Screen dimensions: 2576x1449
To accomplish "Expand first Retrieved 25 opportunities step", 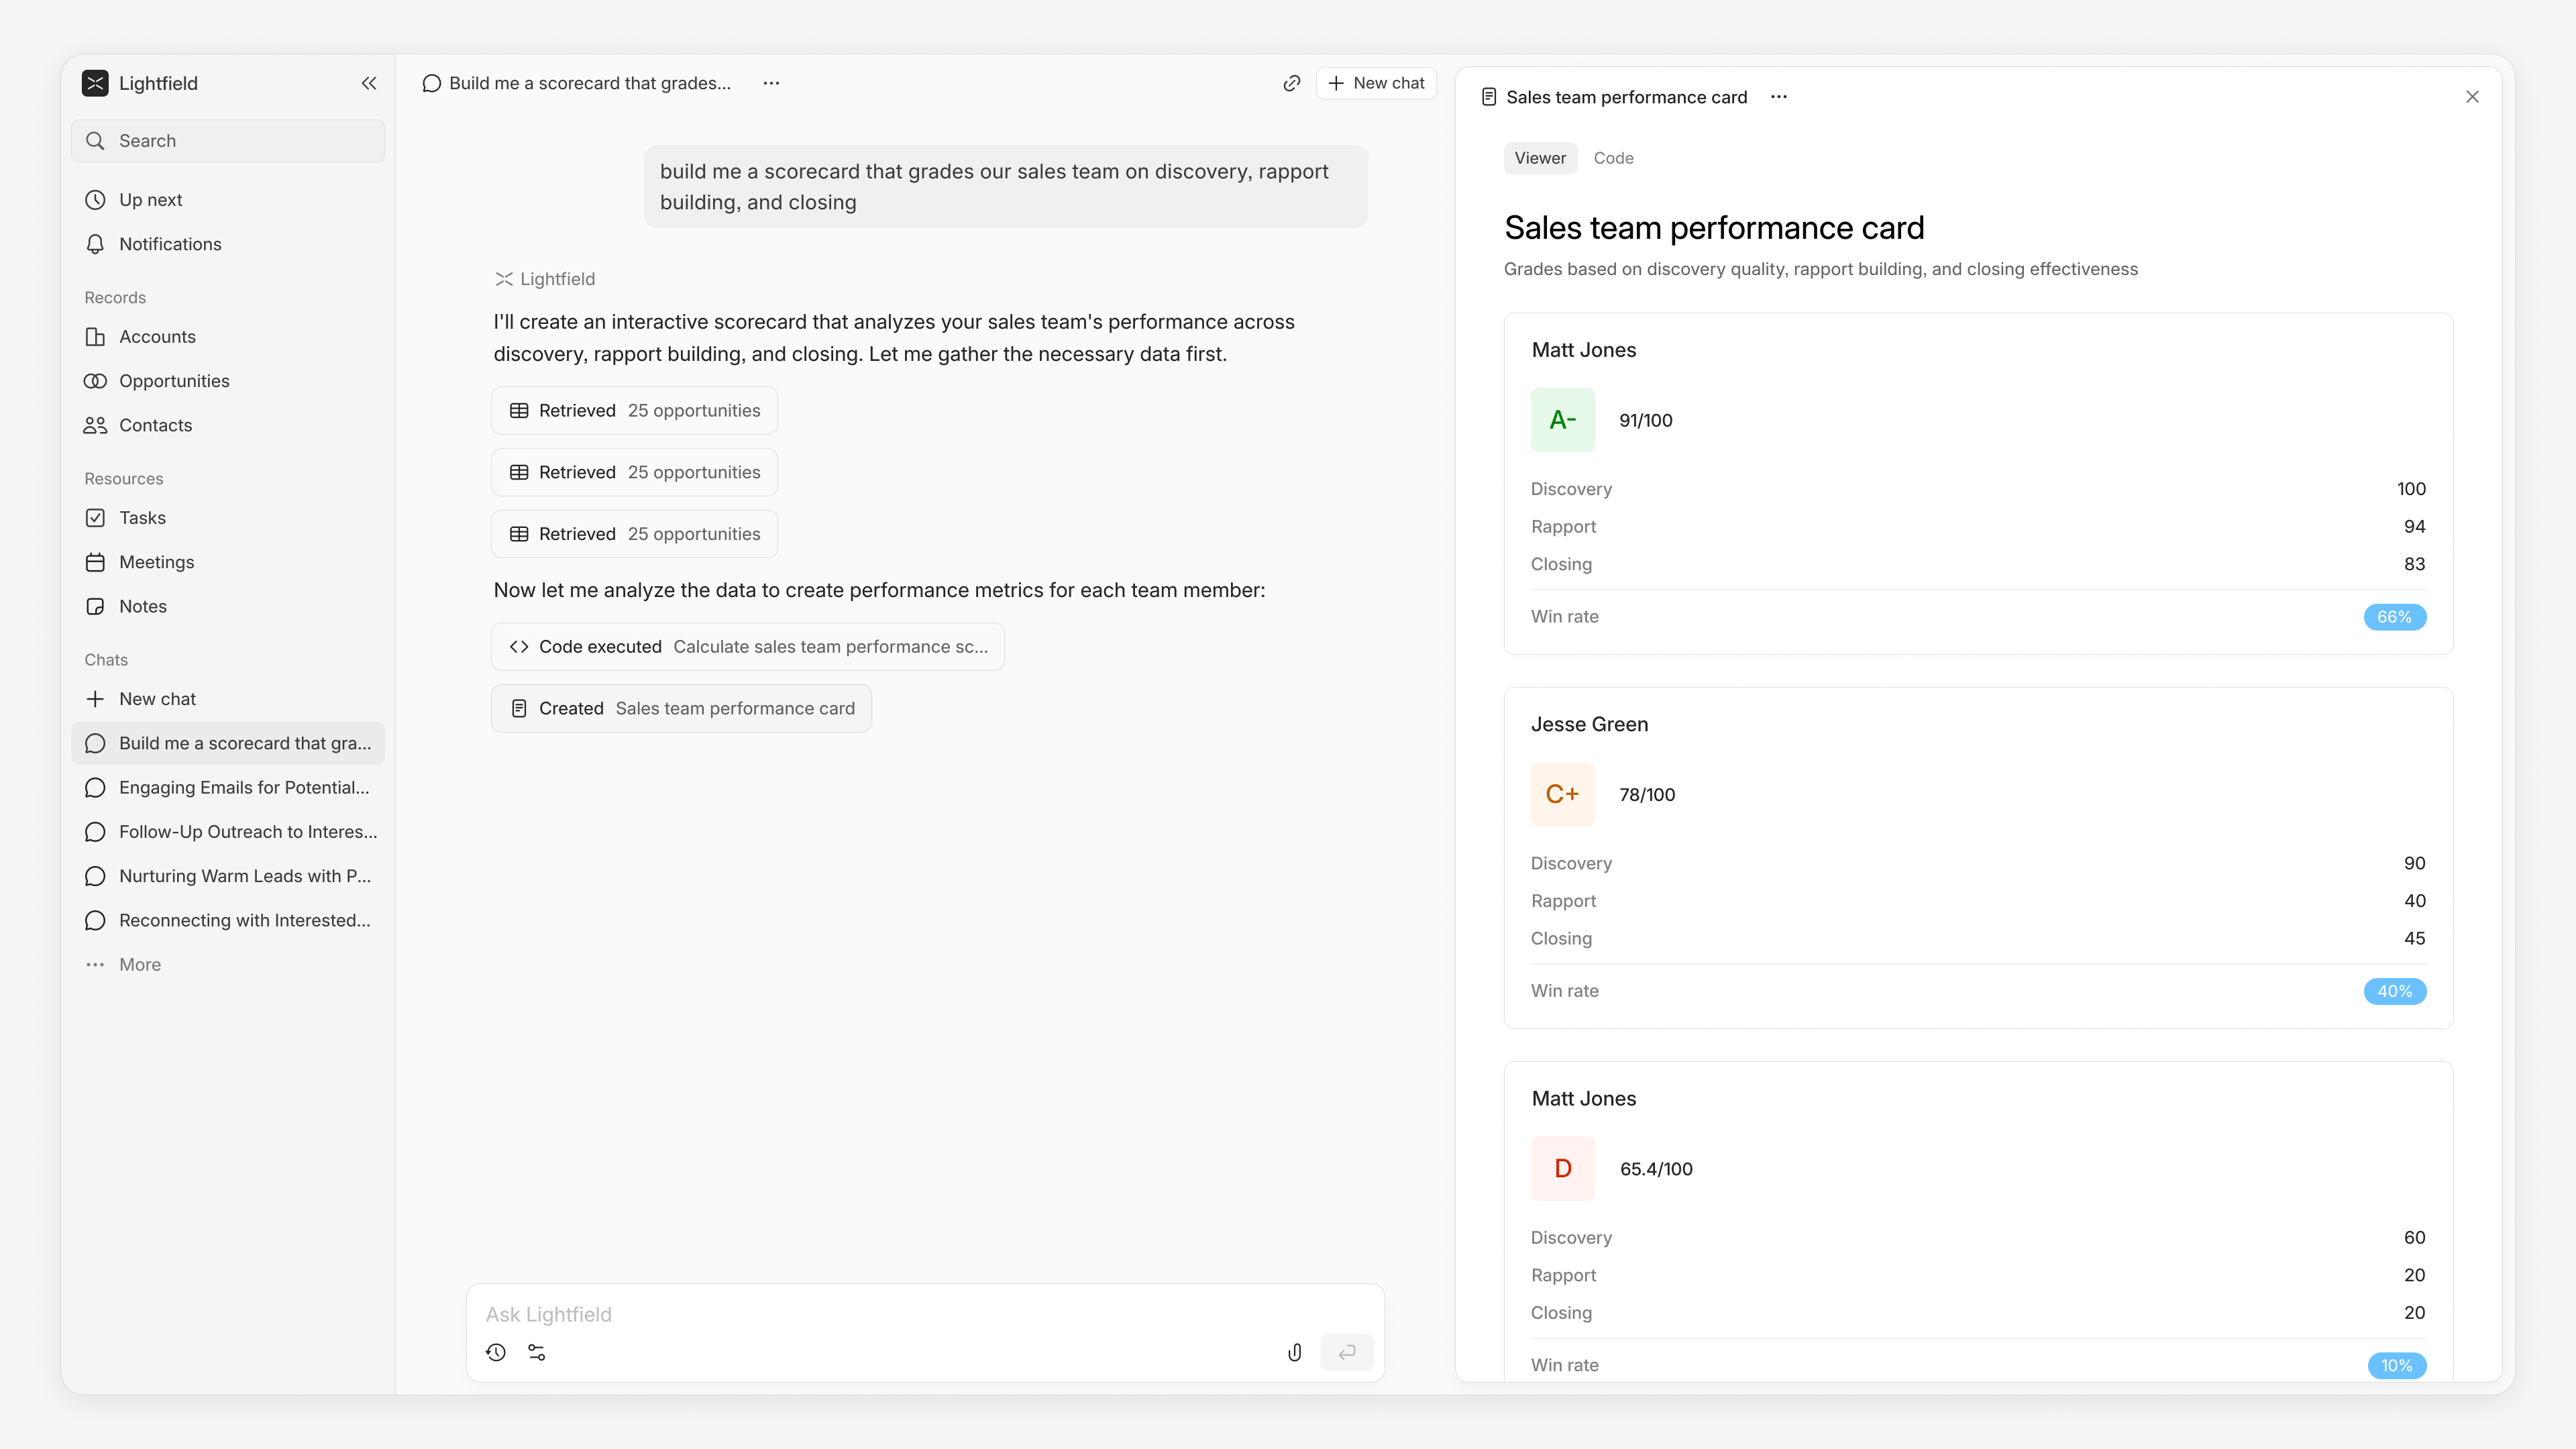I will (634, 411).
